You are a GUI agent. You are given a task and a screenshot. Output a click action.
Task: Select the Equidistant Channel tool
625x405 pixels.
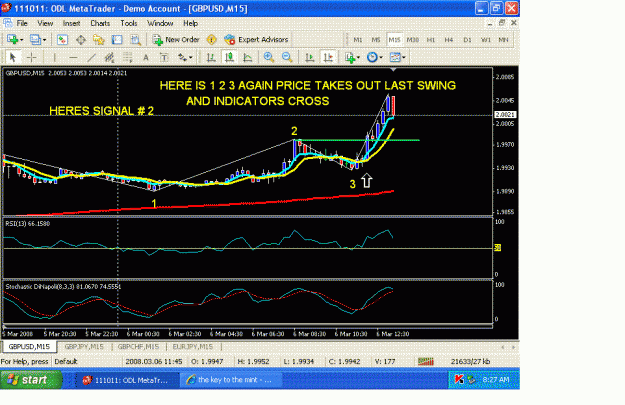pyautogui.click(x=109, y=57)
